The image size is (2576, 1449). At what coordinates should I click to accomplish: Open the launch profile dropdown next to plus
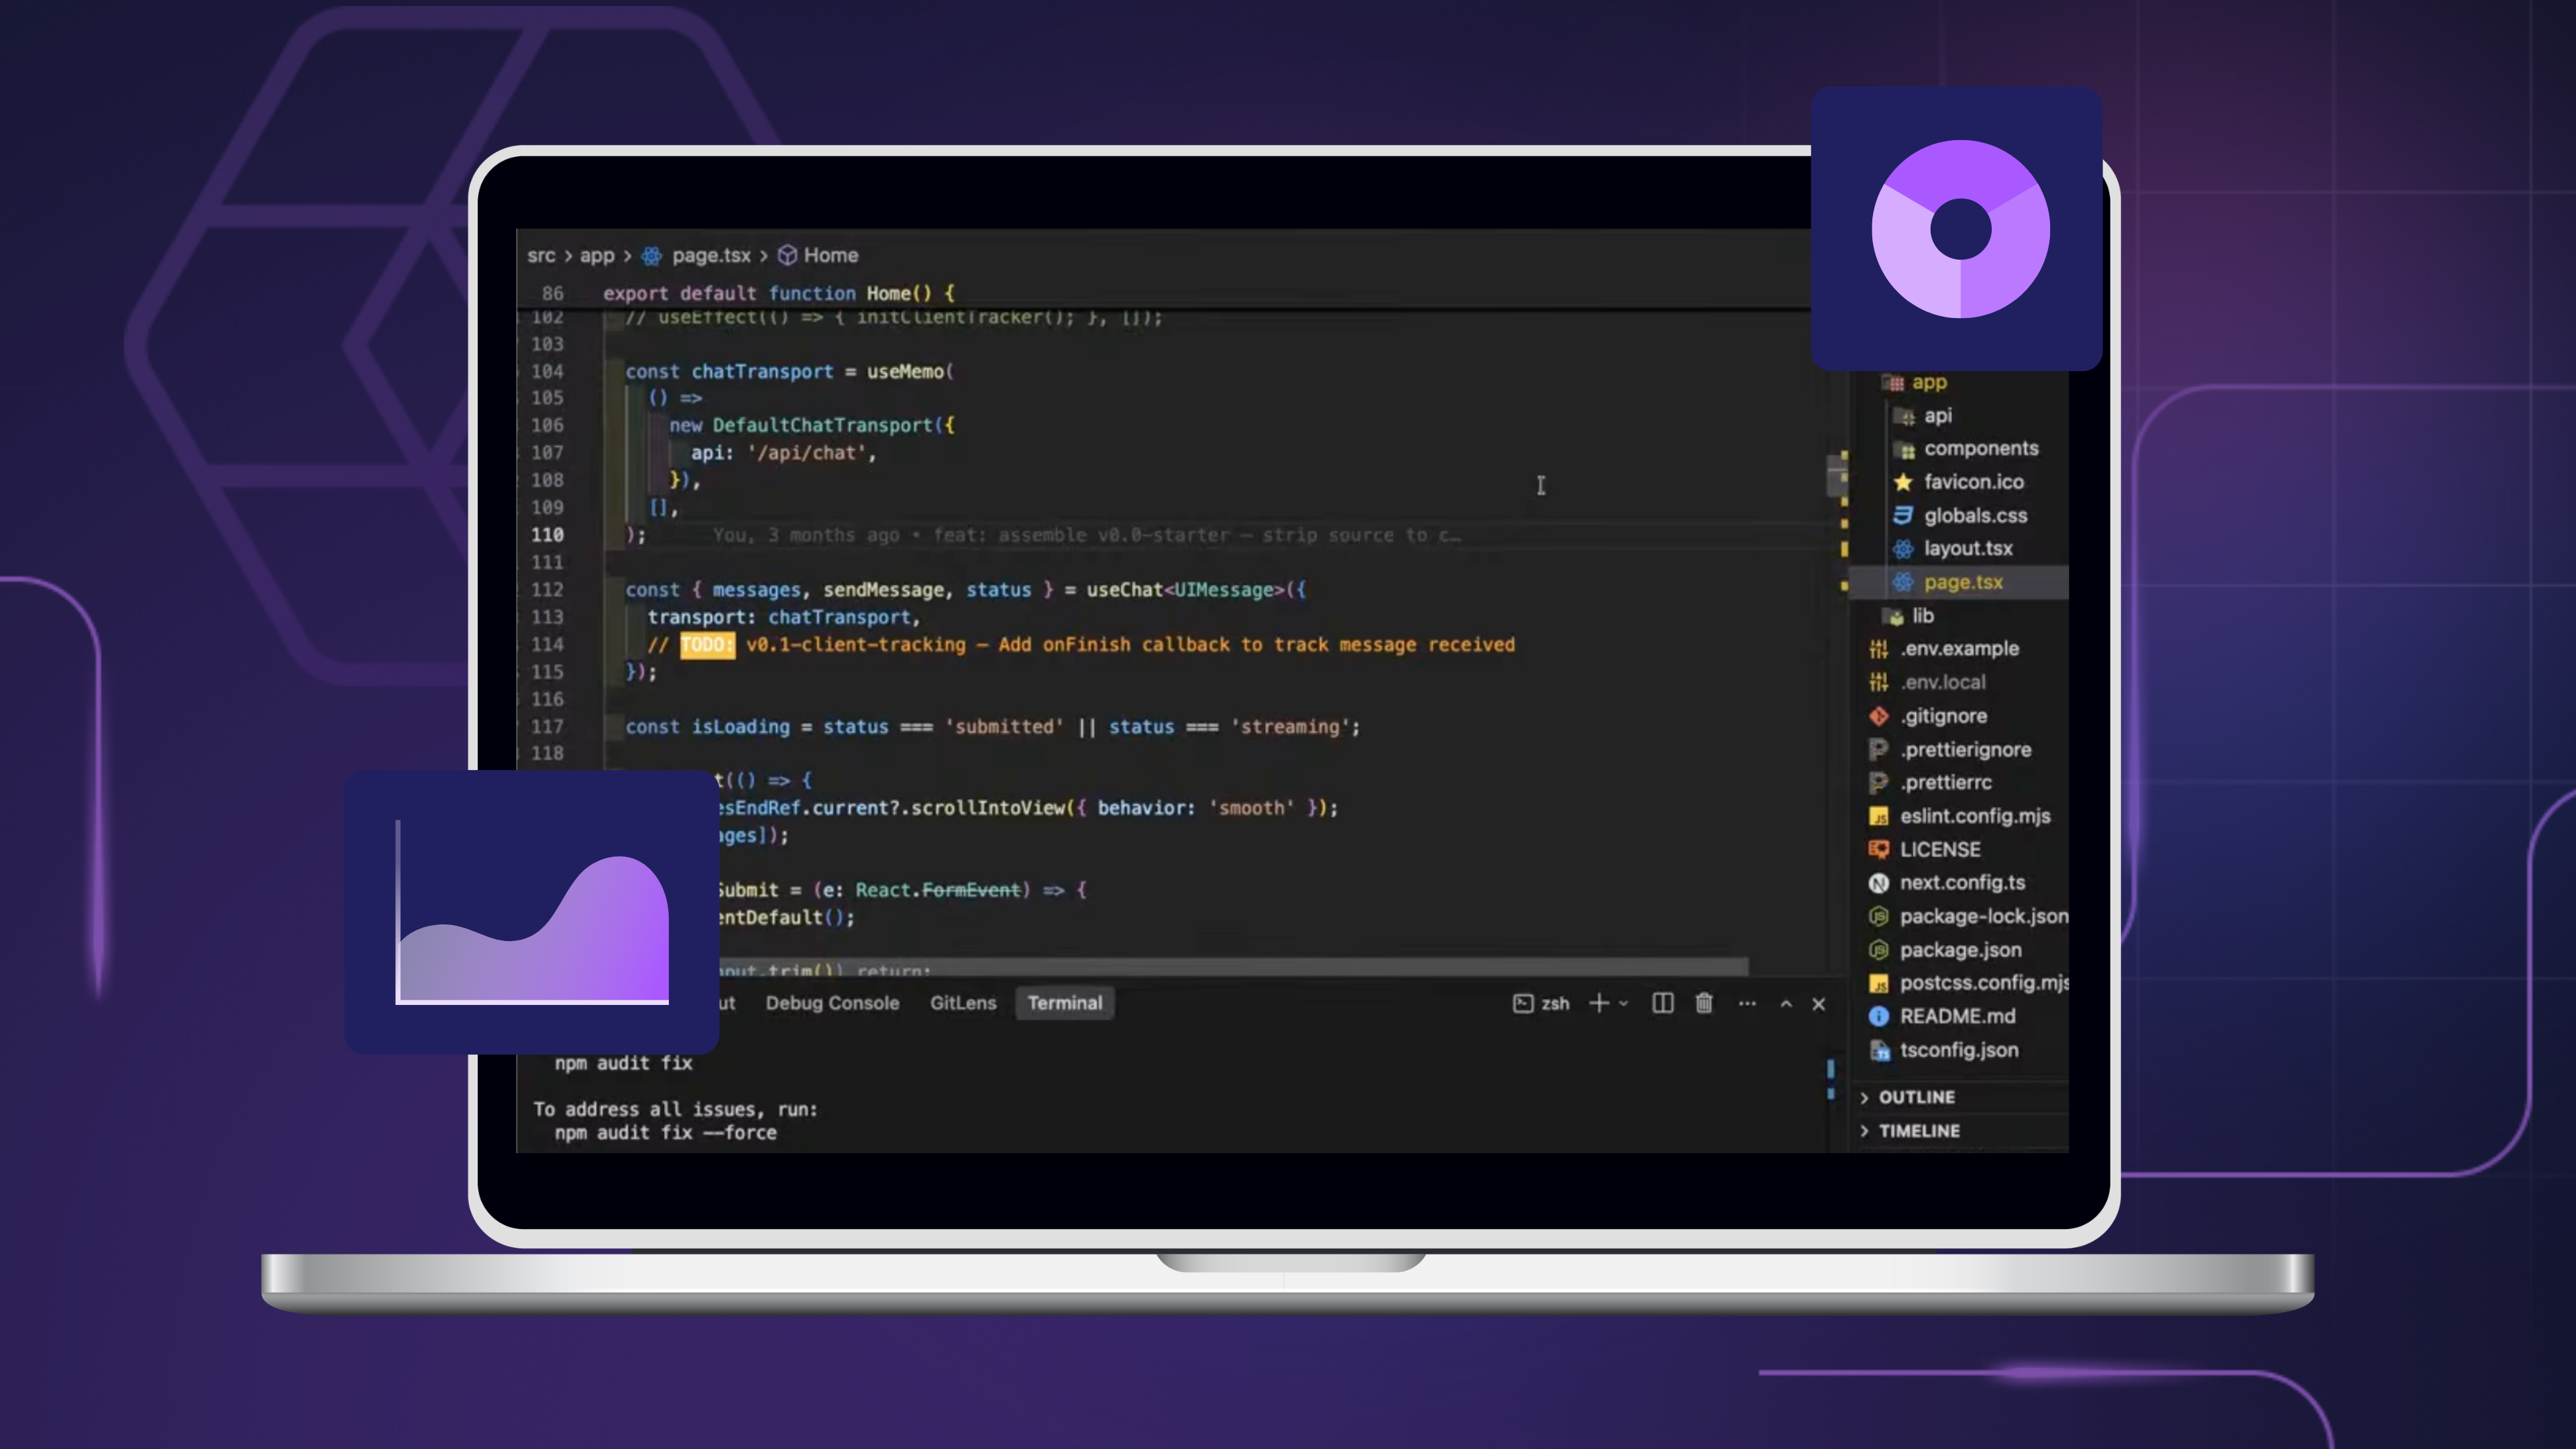(x=1623, y=1003)
